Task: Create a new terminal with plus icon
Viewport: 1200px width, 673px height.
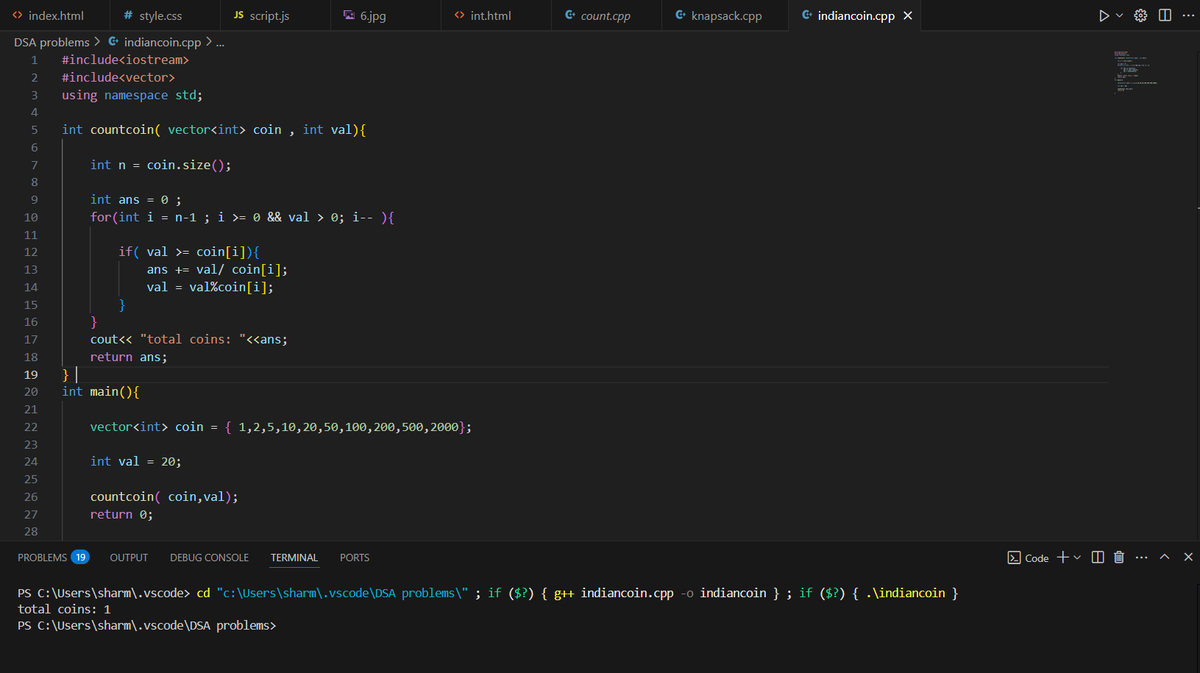Action: click(1062, 557)
